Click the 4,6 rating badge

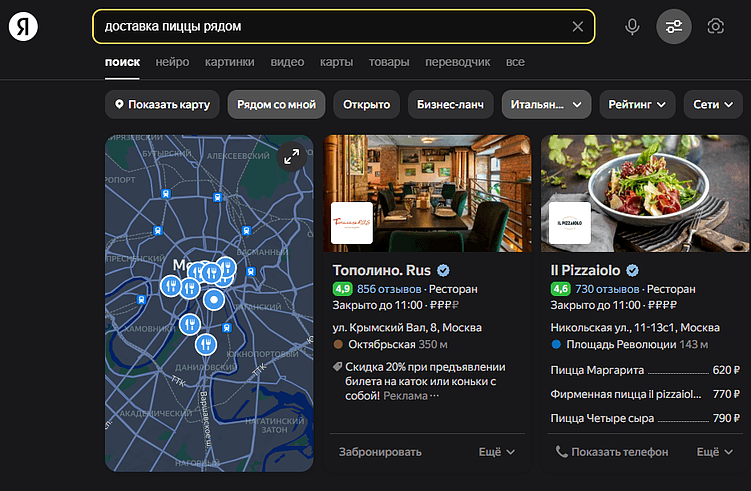pos(560,289)
